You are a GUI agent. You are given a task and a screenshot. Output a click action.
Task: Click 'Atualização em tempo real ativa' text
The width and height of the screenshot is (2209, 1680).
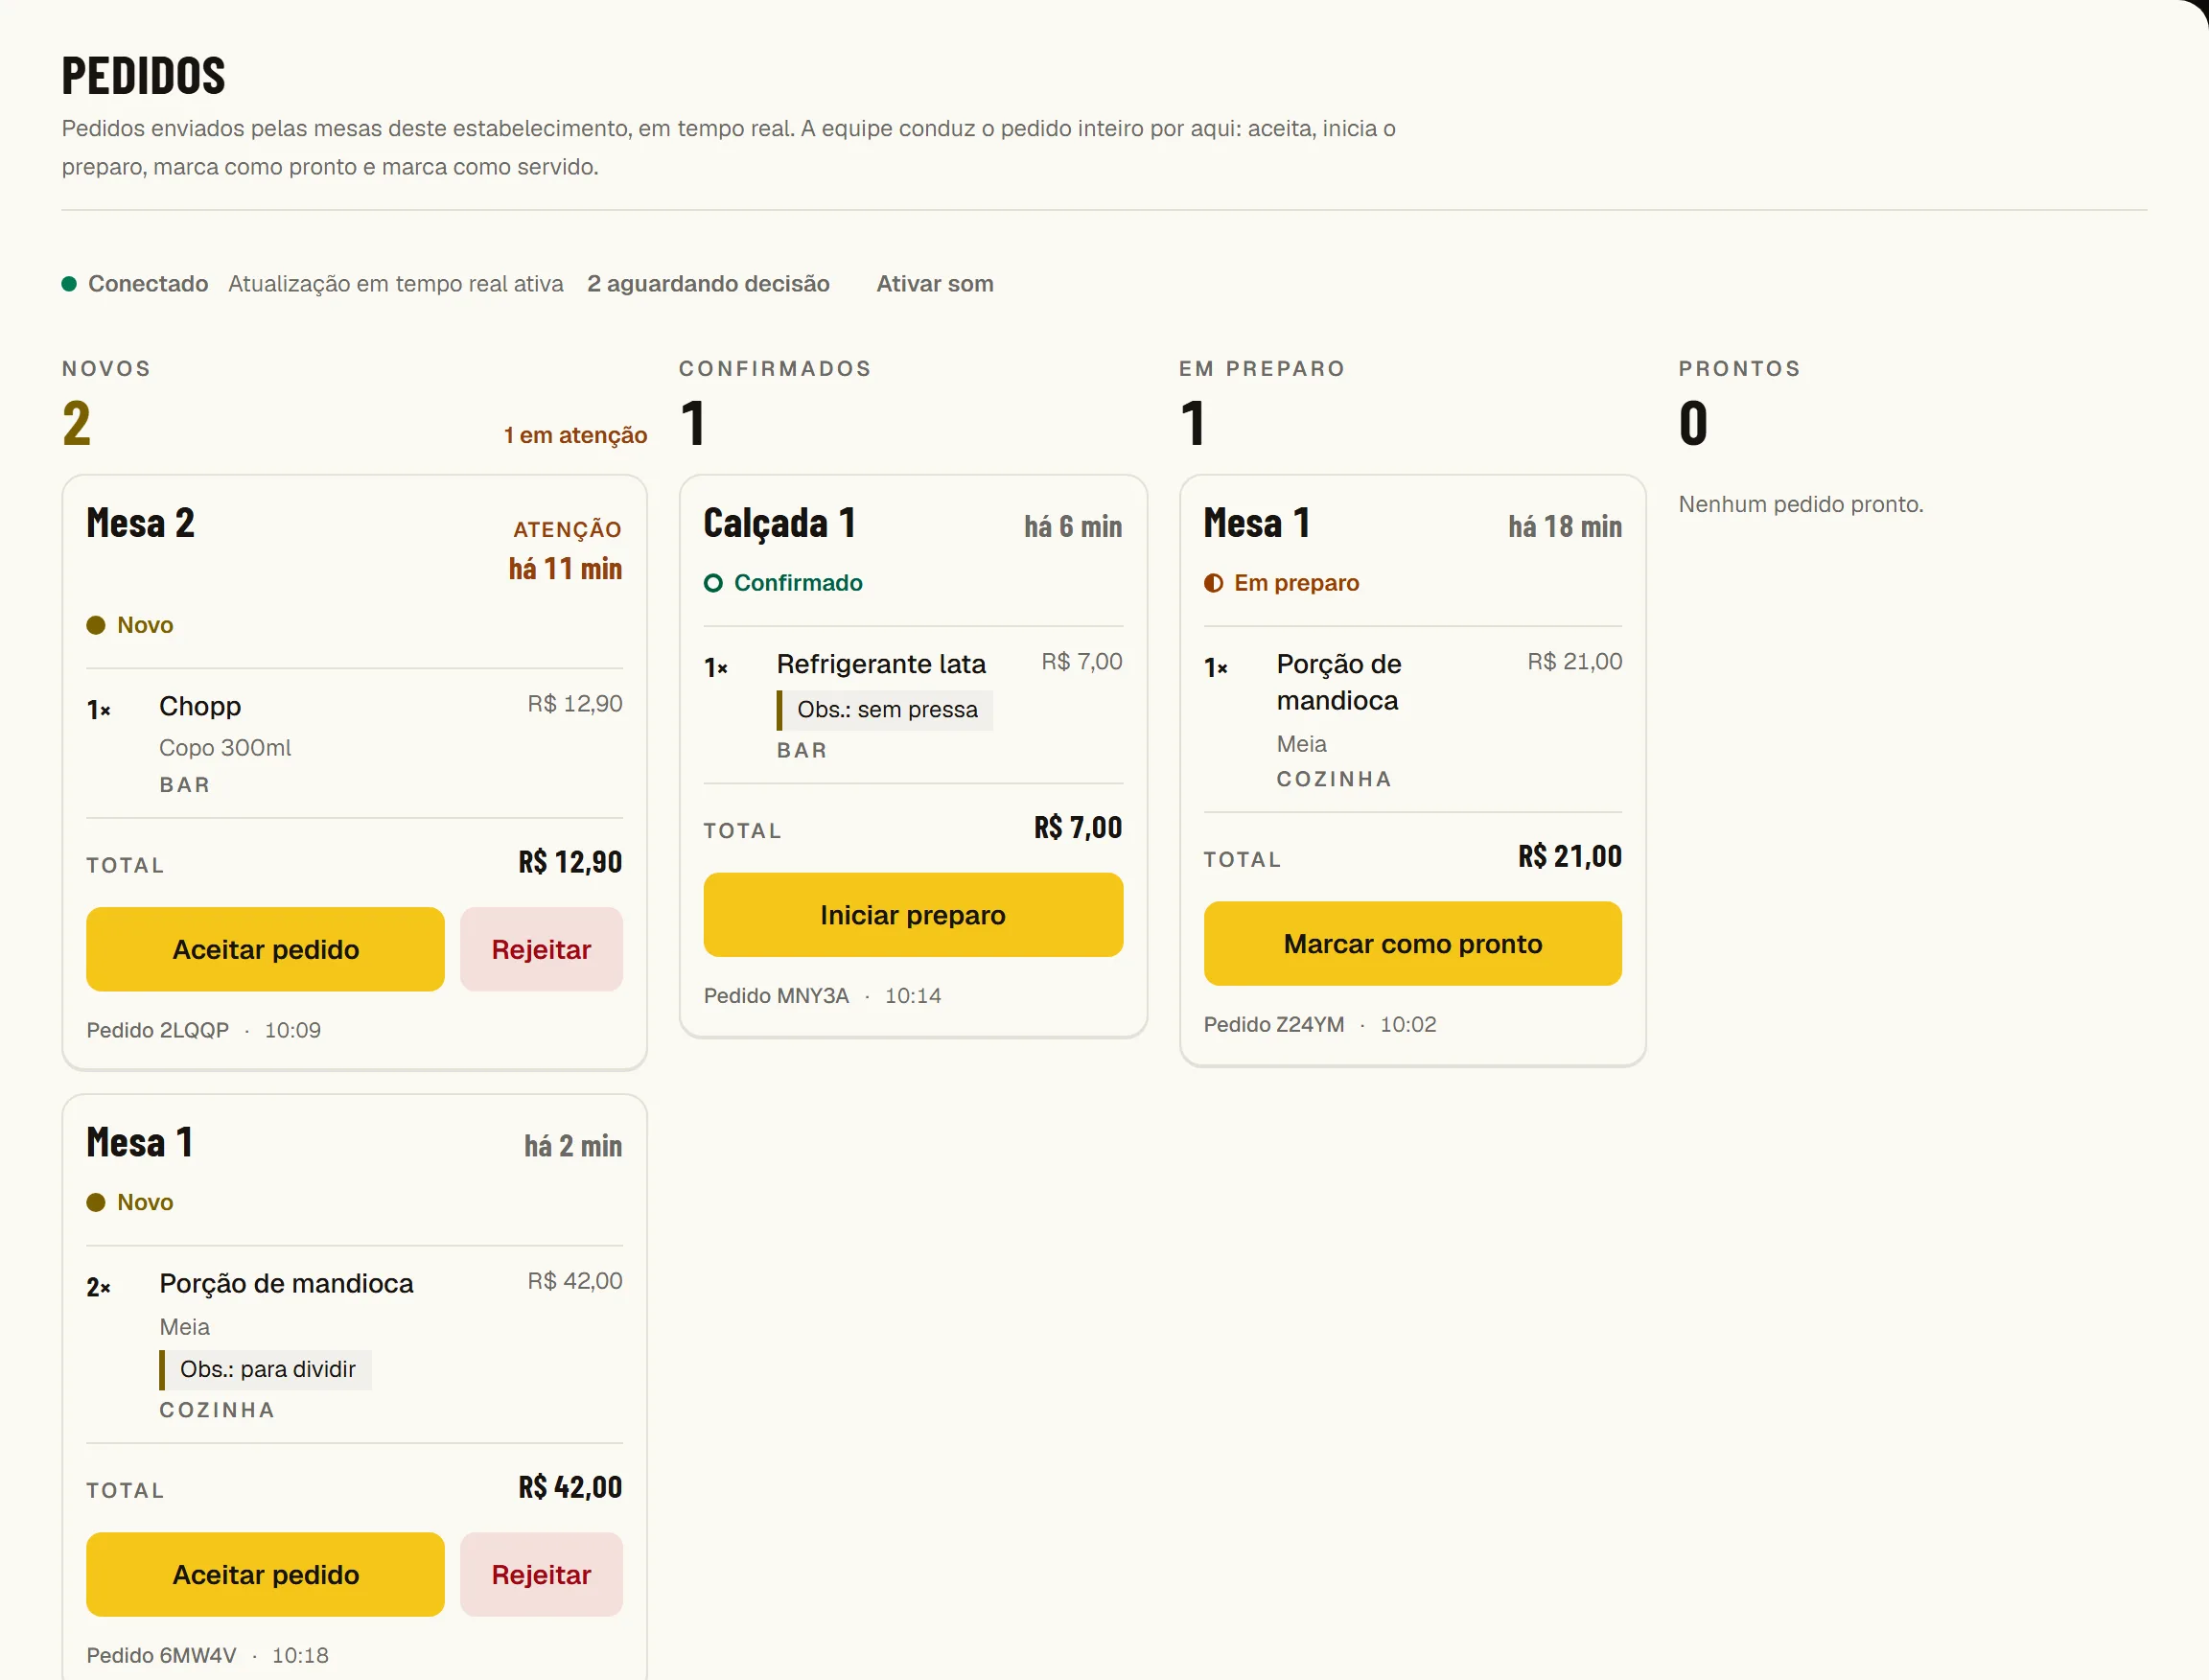point(396,284)
